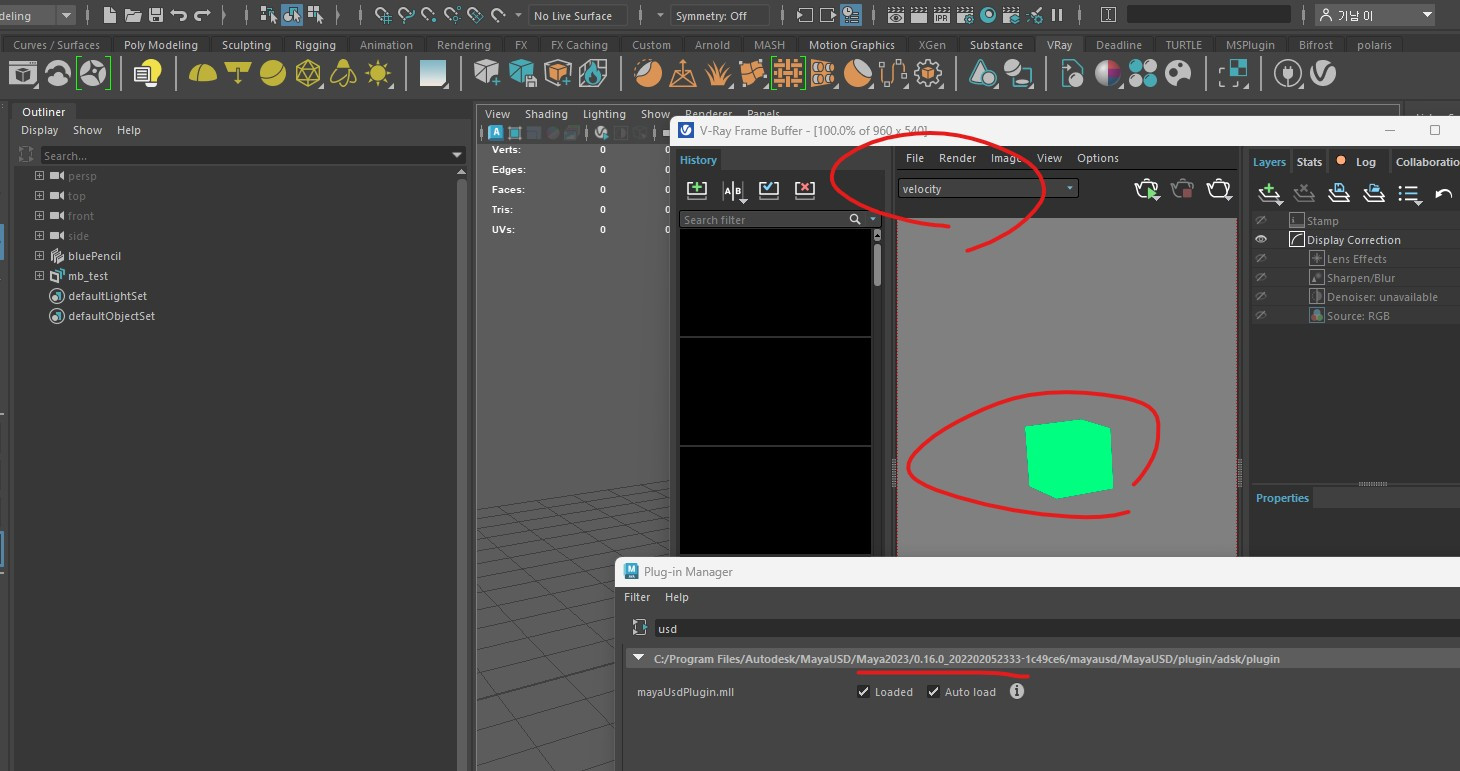
Task: Delete selected history image red X icon
Action: [805, 189]
